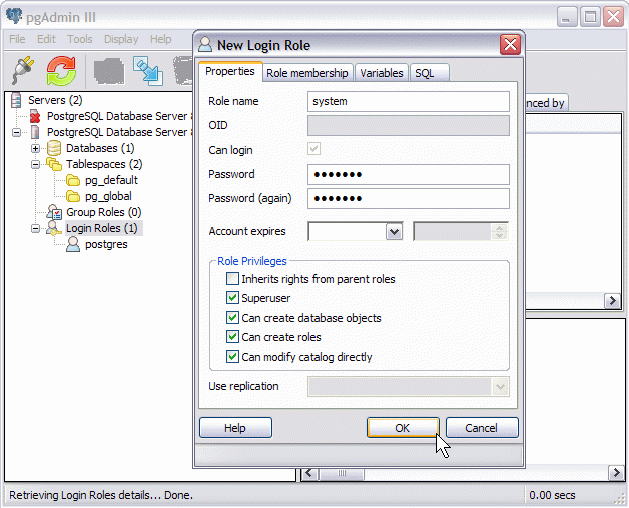Switch to the Role membership tab
The image size is (629, 508).
click(x=307, y=73)
